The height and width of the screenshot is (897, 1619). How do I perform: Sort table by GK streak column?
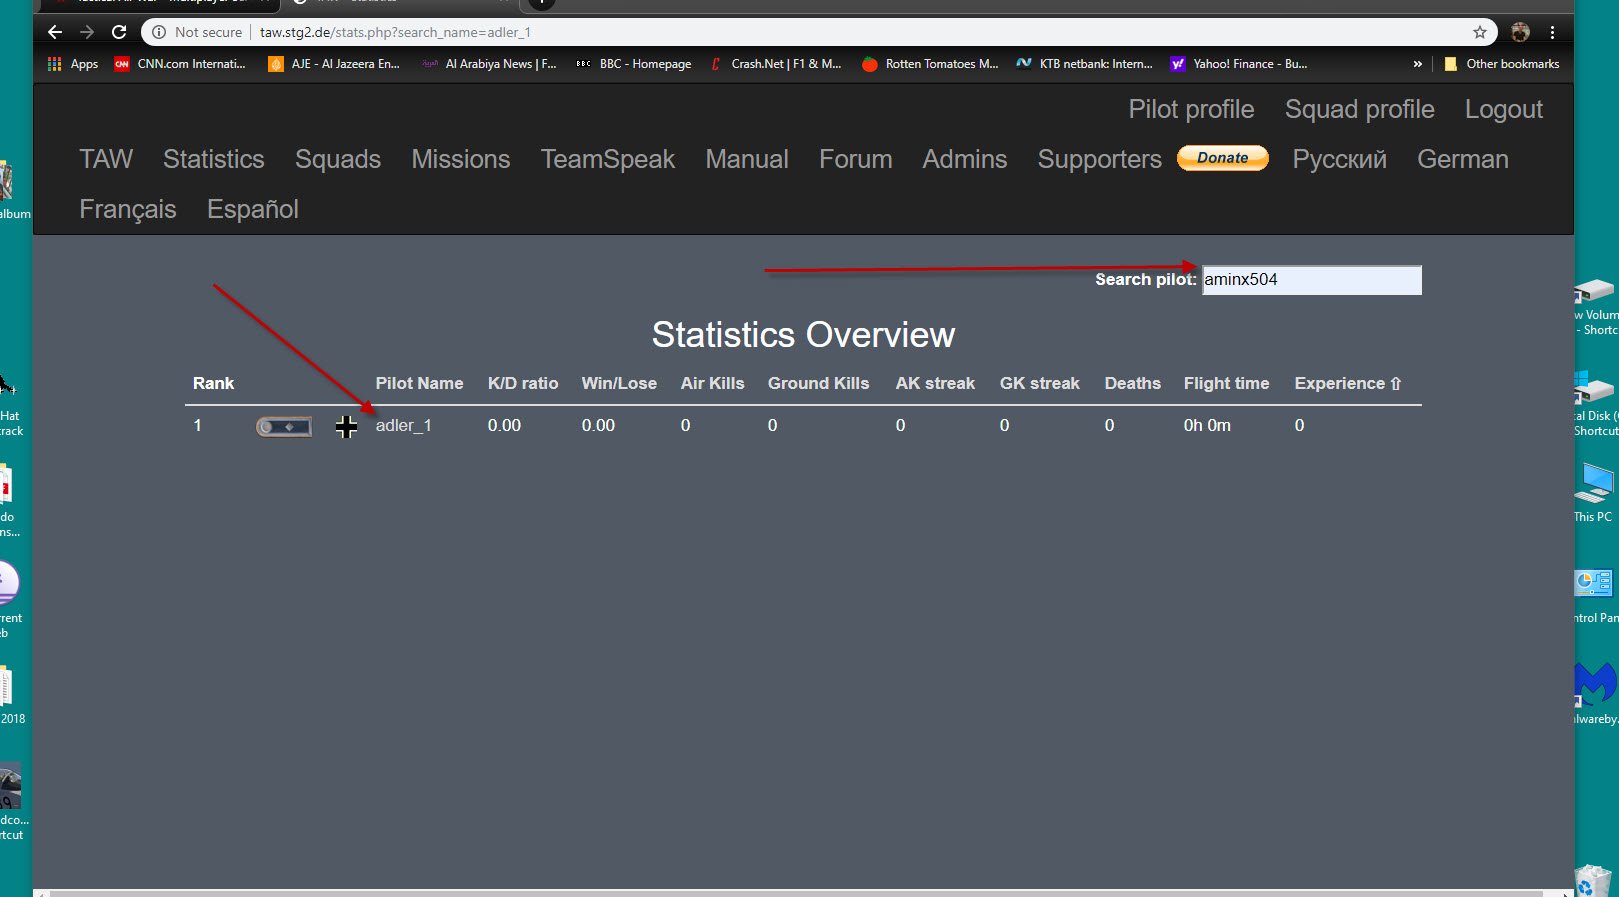[1039, 383]
